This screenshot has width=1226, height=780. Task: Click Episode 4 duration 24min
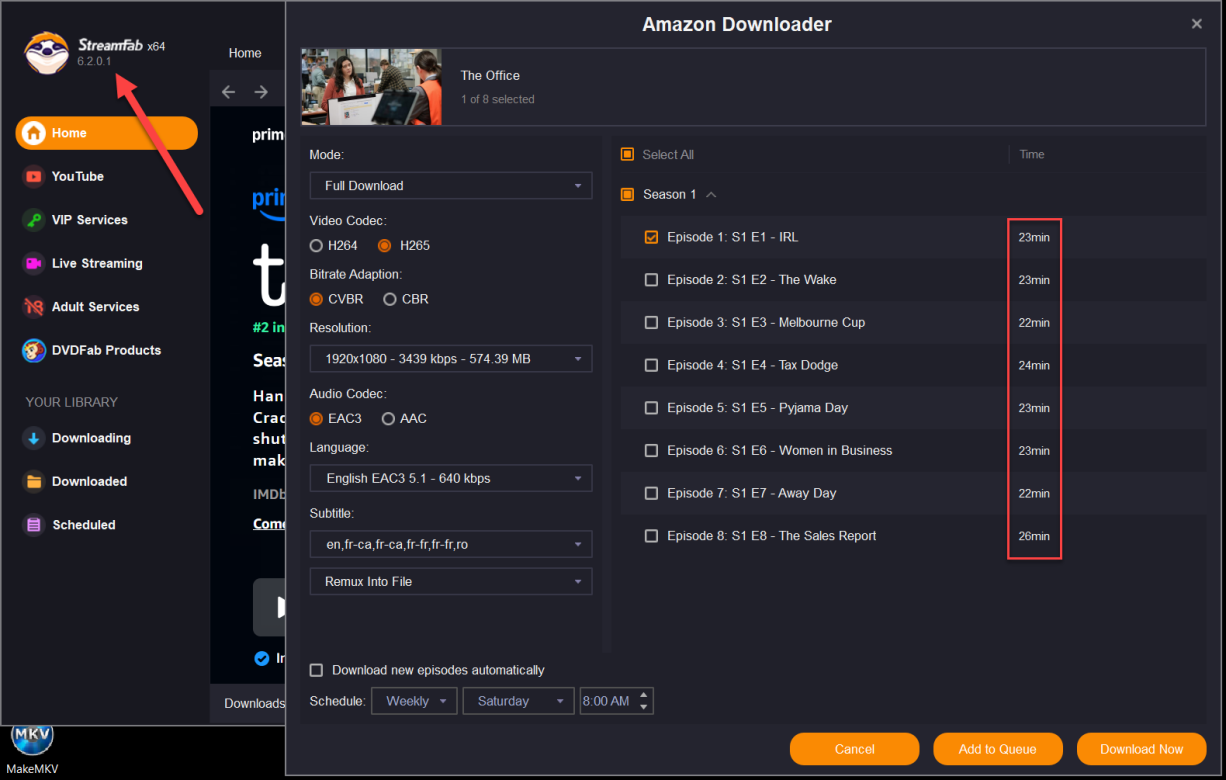tap(1034, 365)
